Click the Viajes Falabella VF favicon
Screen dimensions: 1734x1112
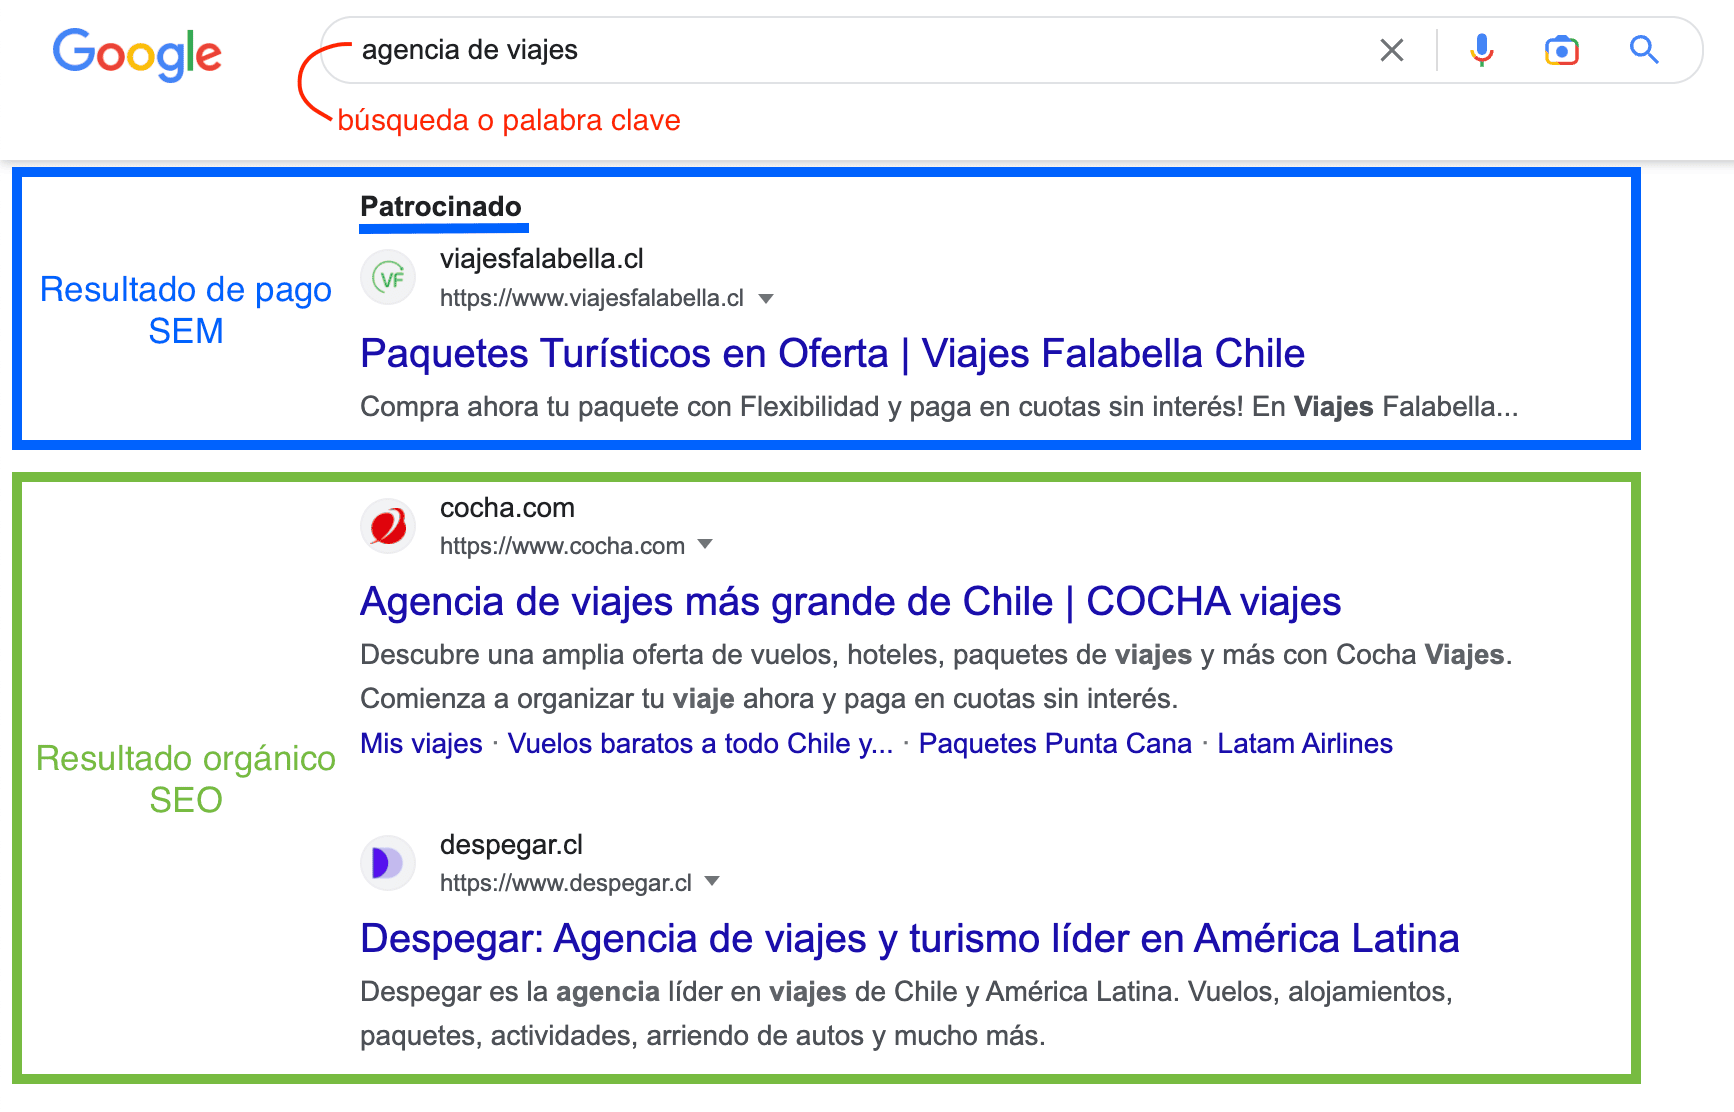pyautogui.click(x=388, y=278)
